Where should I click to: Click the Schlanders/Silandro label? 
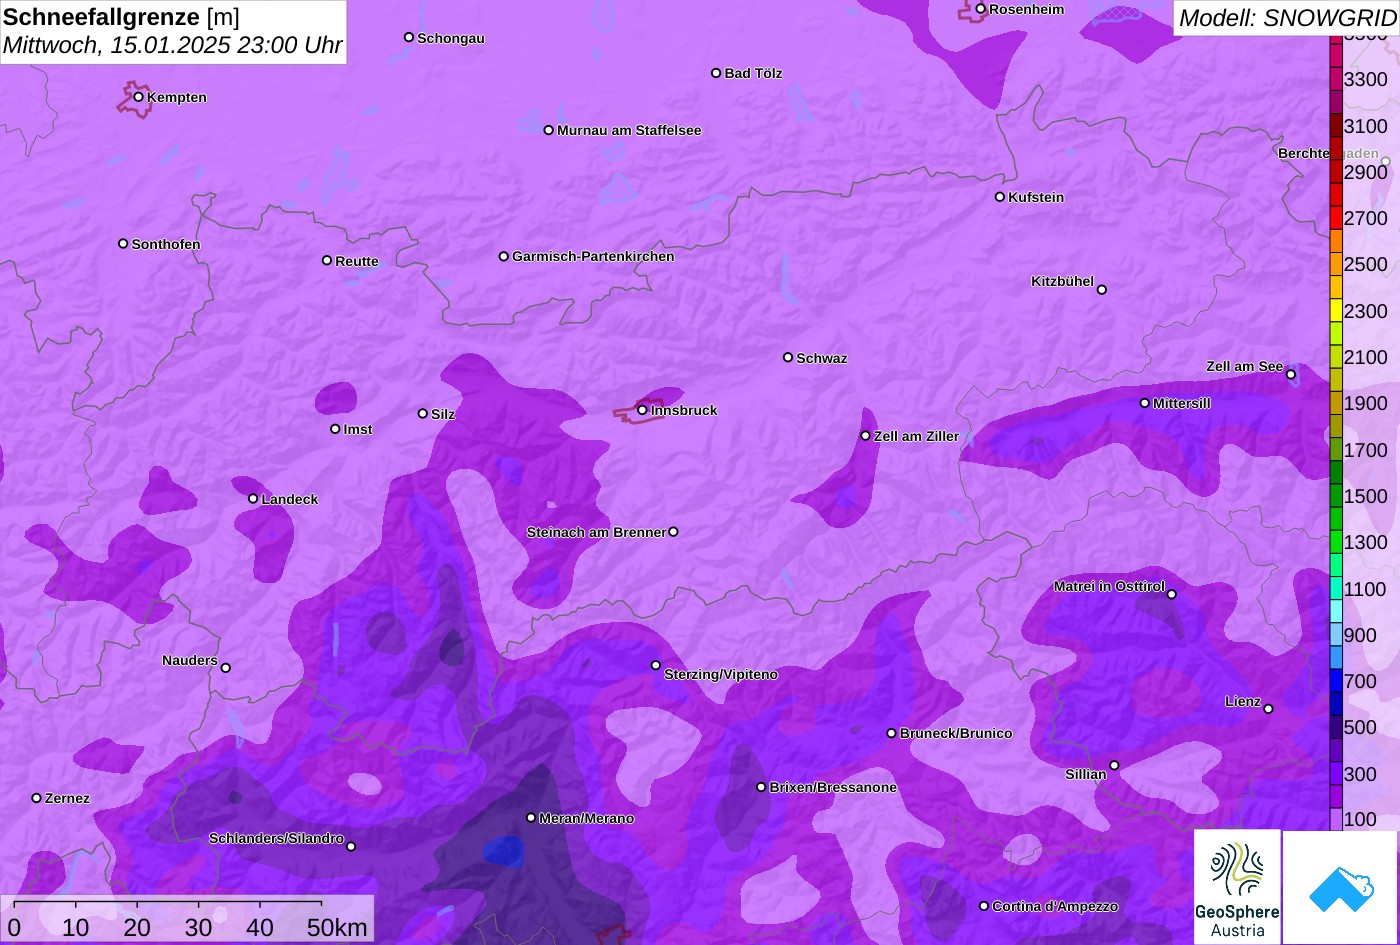276,838
